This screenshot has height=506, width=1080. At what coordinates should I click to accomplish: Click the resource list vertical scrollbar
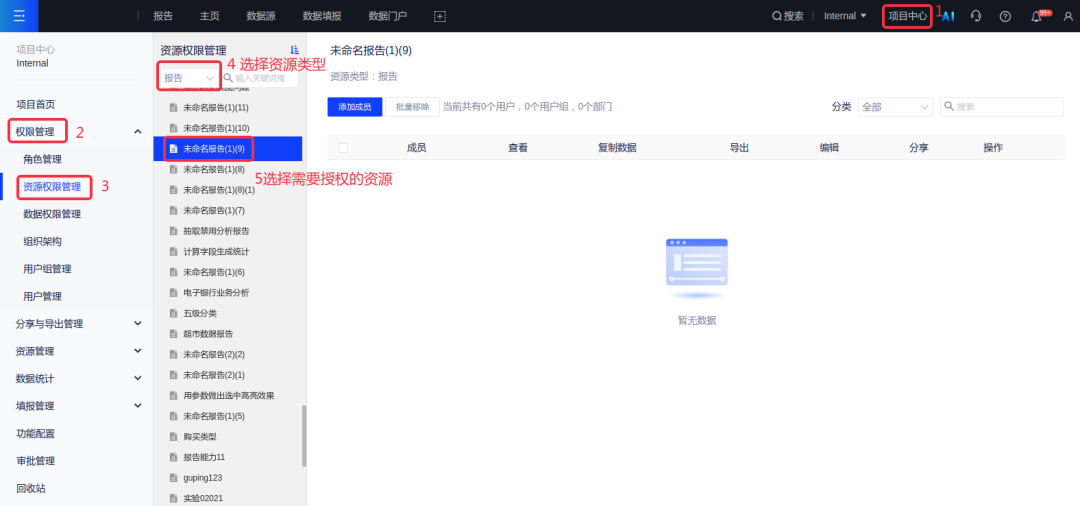tap(304, 435)
